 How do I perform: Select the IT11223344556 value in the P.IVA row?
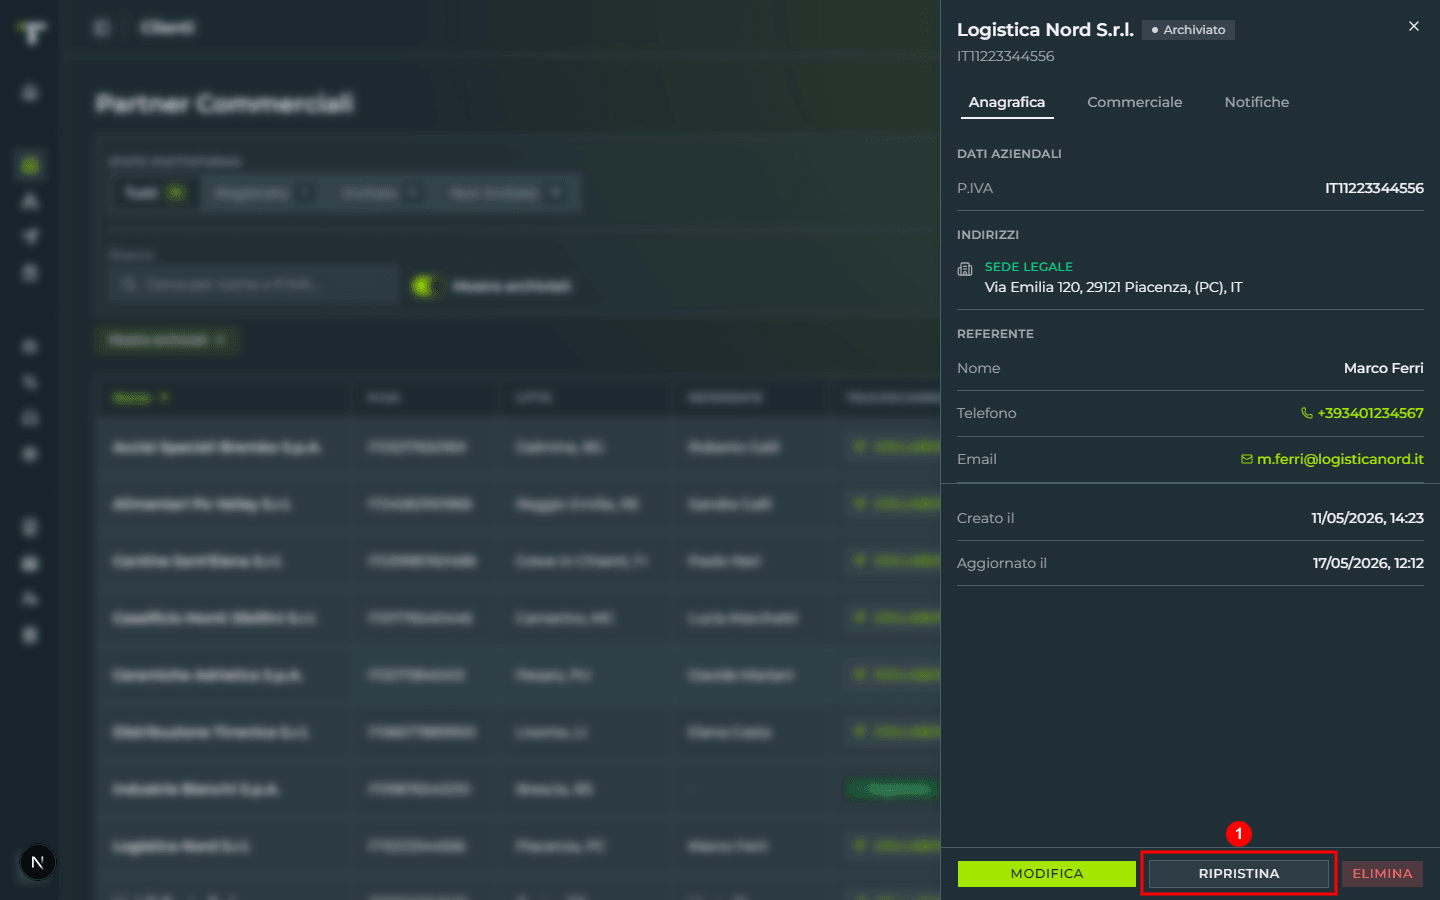click(1374, 188)
